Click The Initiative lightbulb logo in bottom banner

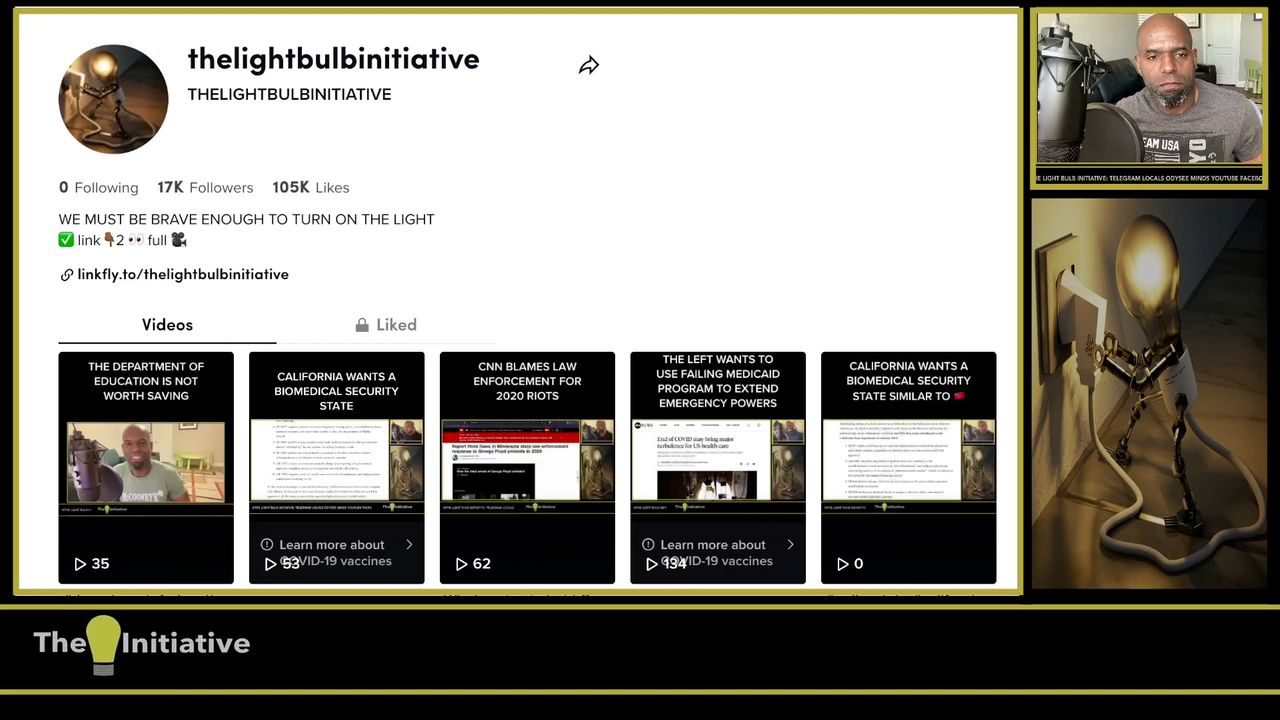(x=104, y=644)
